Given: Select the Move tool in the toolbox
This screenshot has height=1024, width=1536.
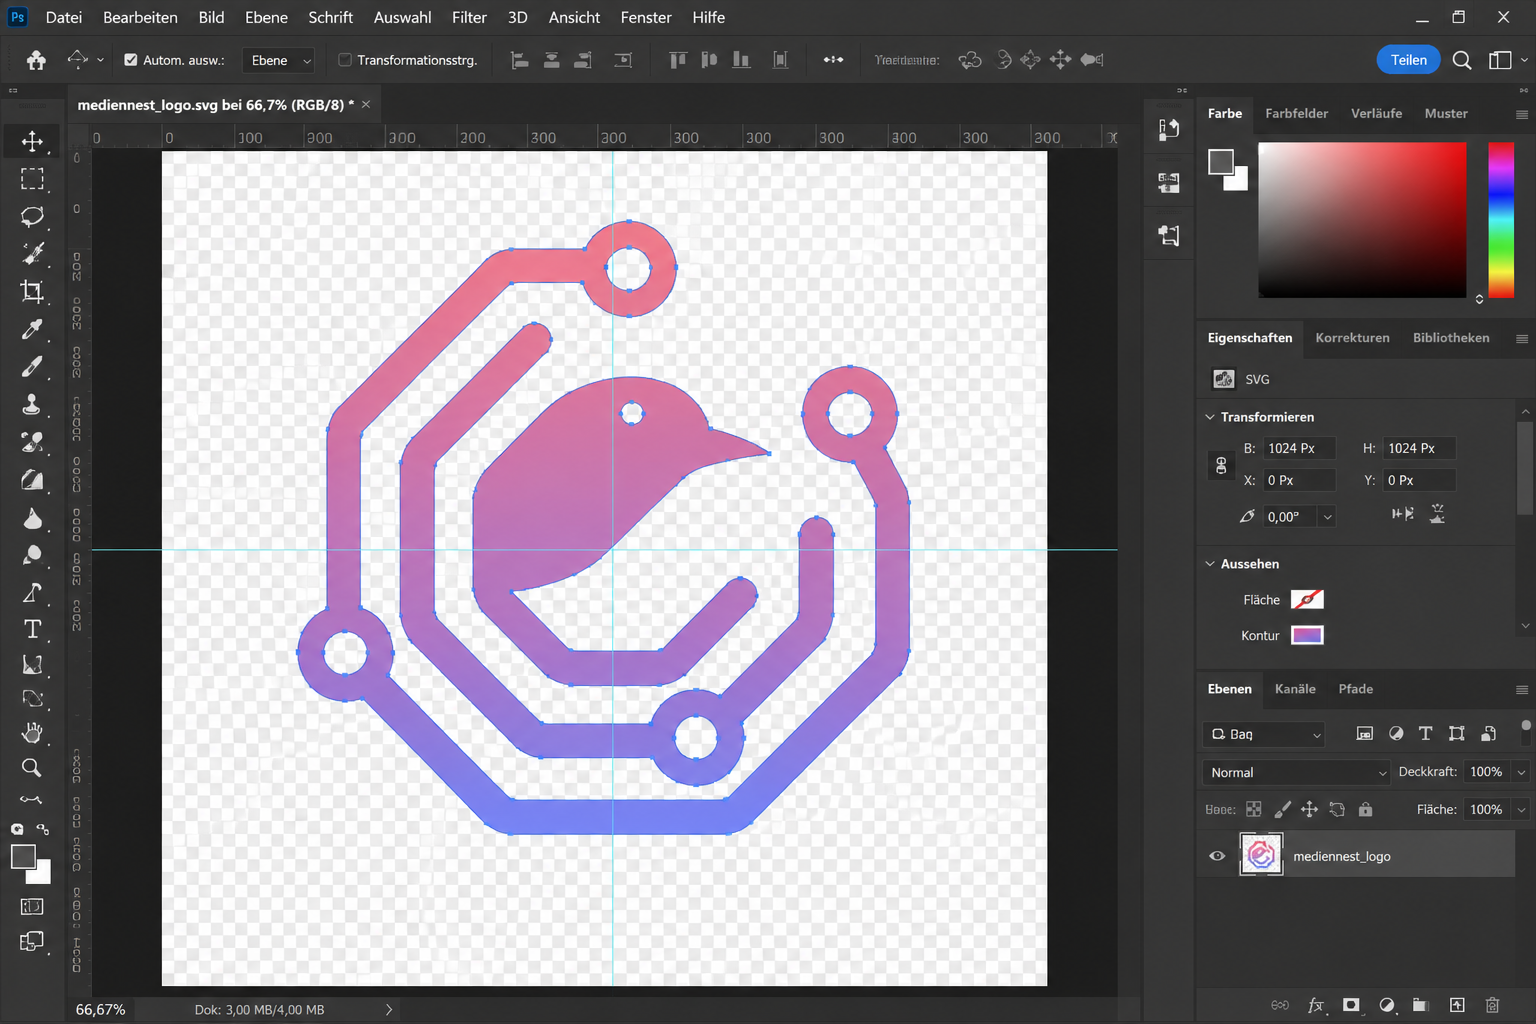Looking at the screenshot, I should click(32, 141).
